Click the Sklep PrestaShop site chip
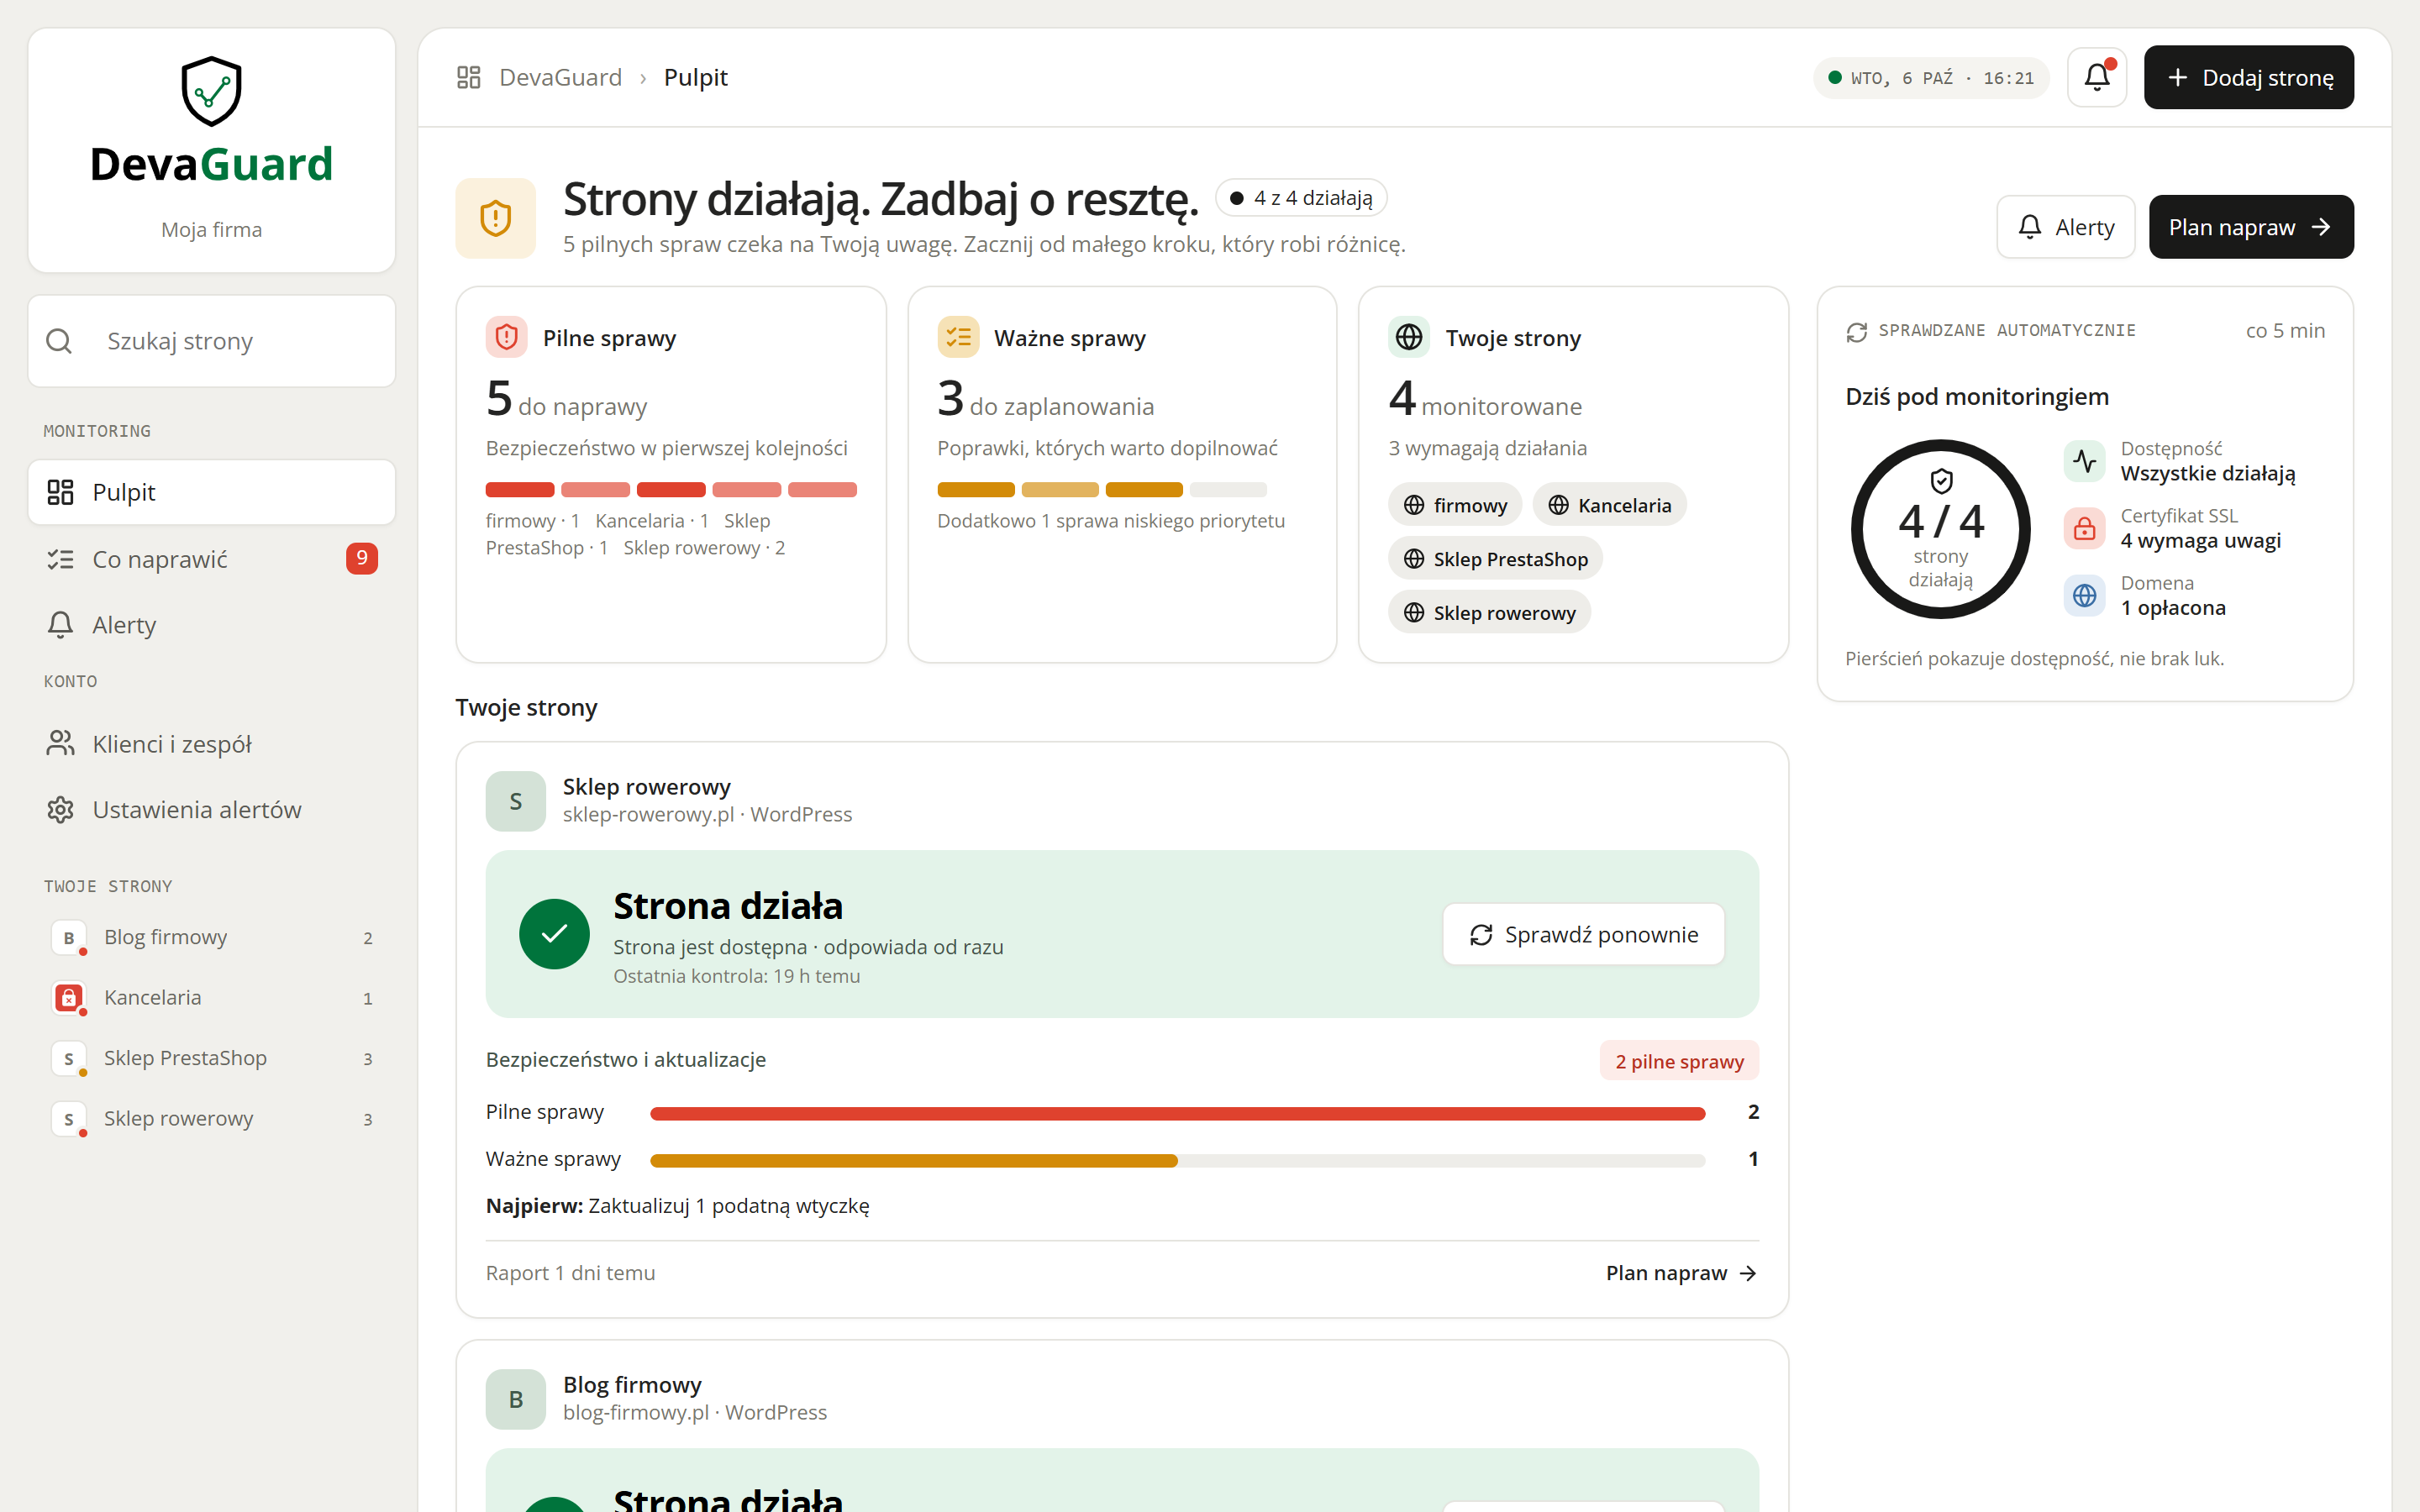The image size is (2420, 1512). (x=1495, y=559)
